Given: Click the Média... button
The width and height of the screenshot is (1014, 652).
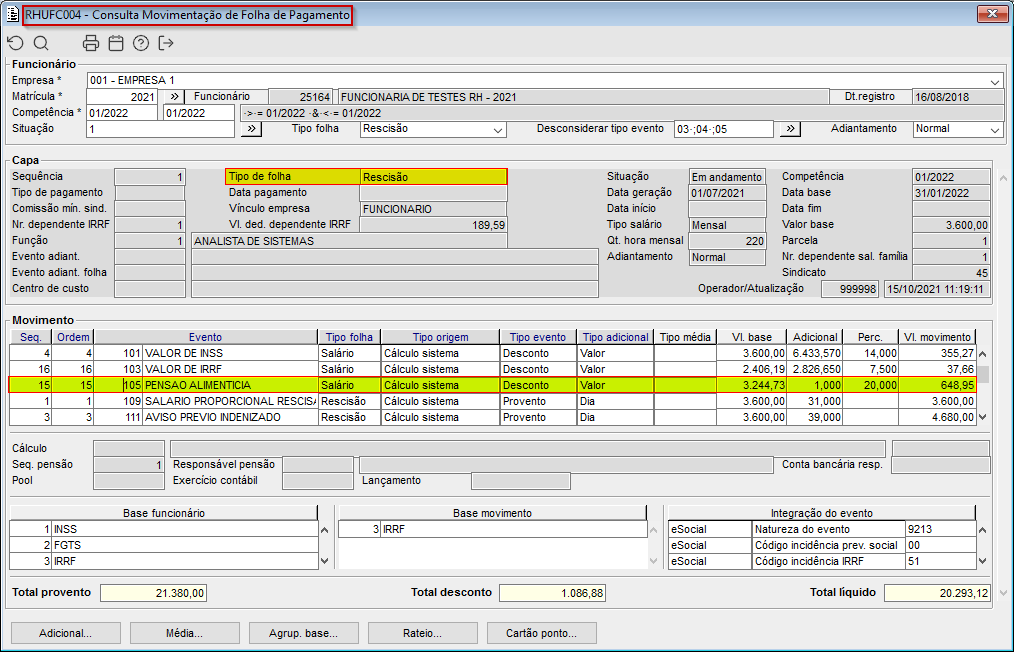Looking at the screenshot, I should [x=184, y=633].
